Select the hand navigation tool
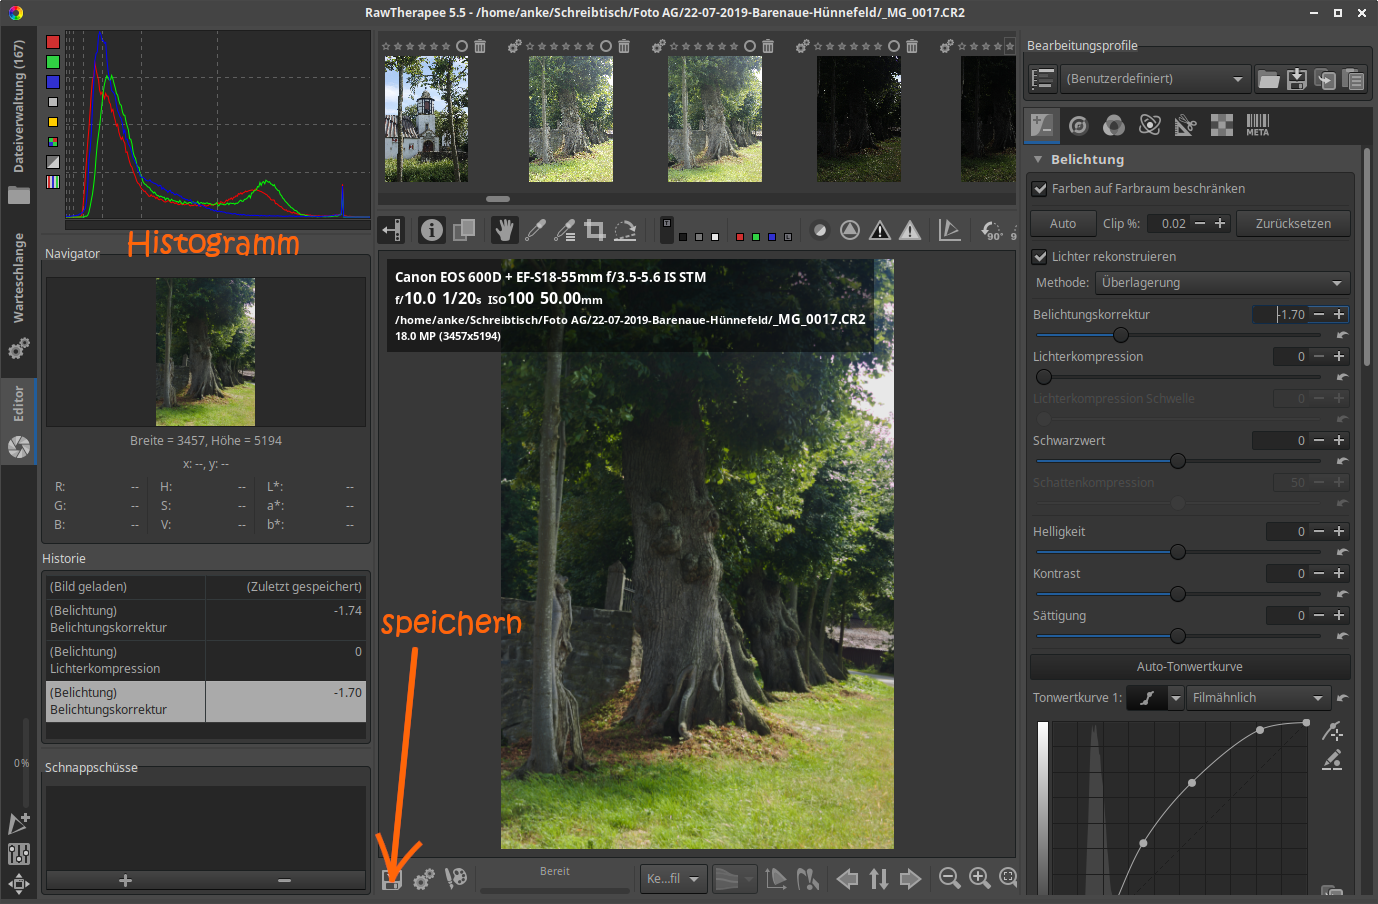The image size is (1378, 904). (x=505, y=230)
